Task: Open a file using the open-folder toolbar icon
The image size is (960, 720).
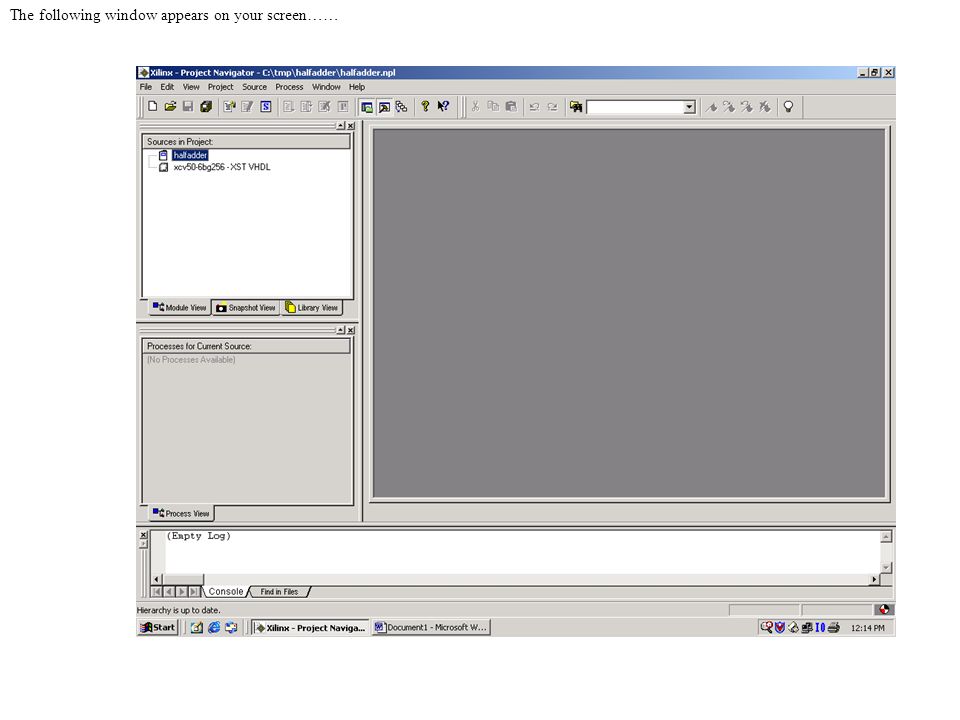Action: point(170,107)
